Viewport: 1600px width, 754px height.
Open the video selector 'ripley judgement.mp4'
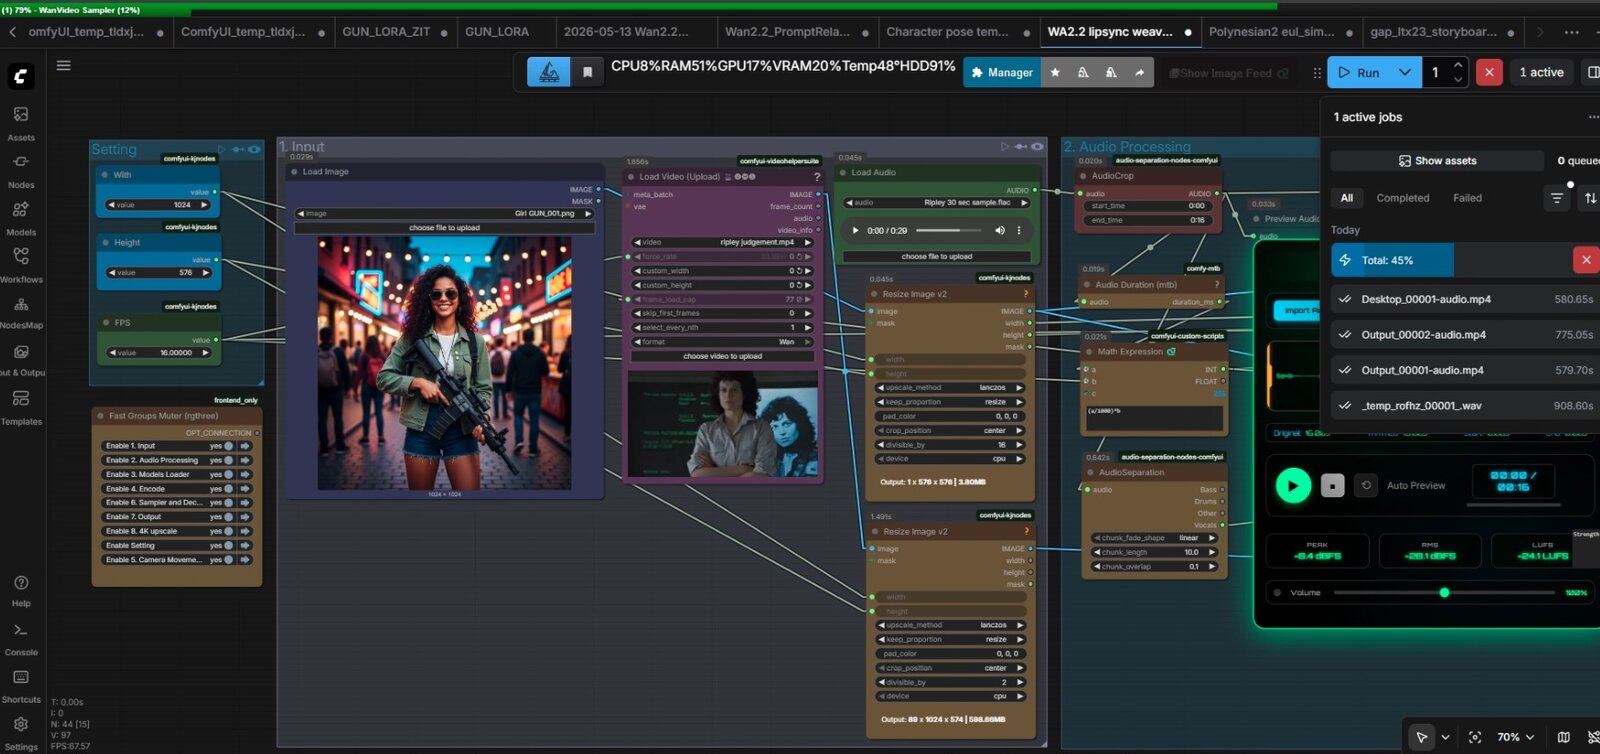(x=723, y=242)
